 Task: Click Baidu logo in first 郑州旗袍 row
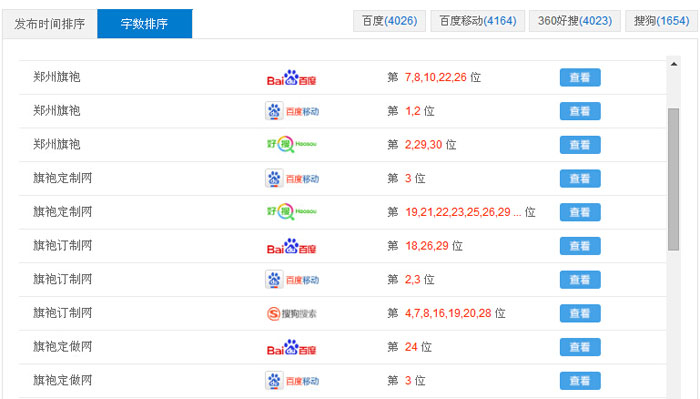(291, 78)
